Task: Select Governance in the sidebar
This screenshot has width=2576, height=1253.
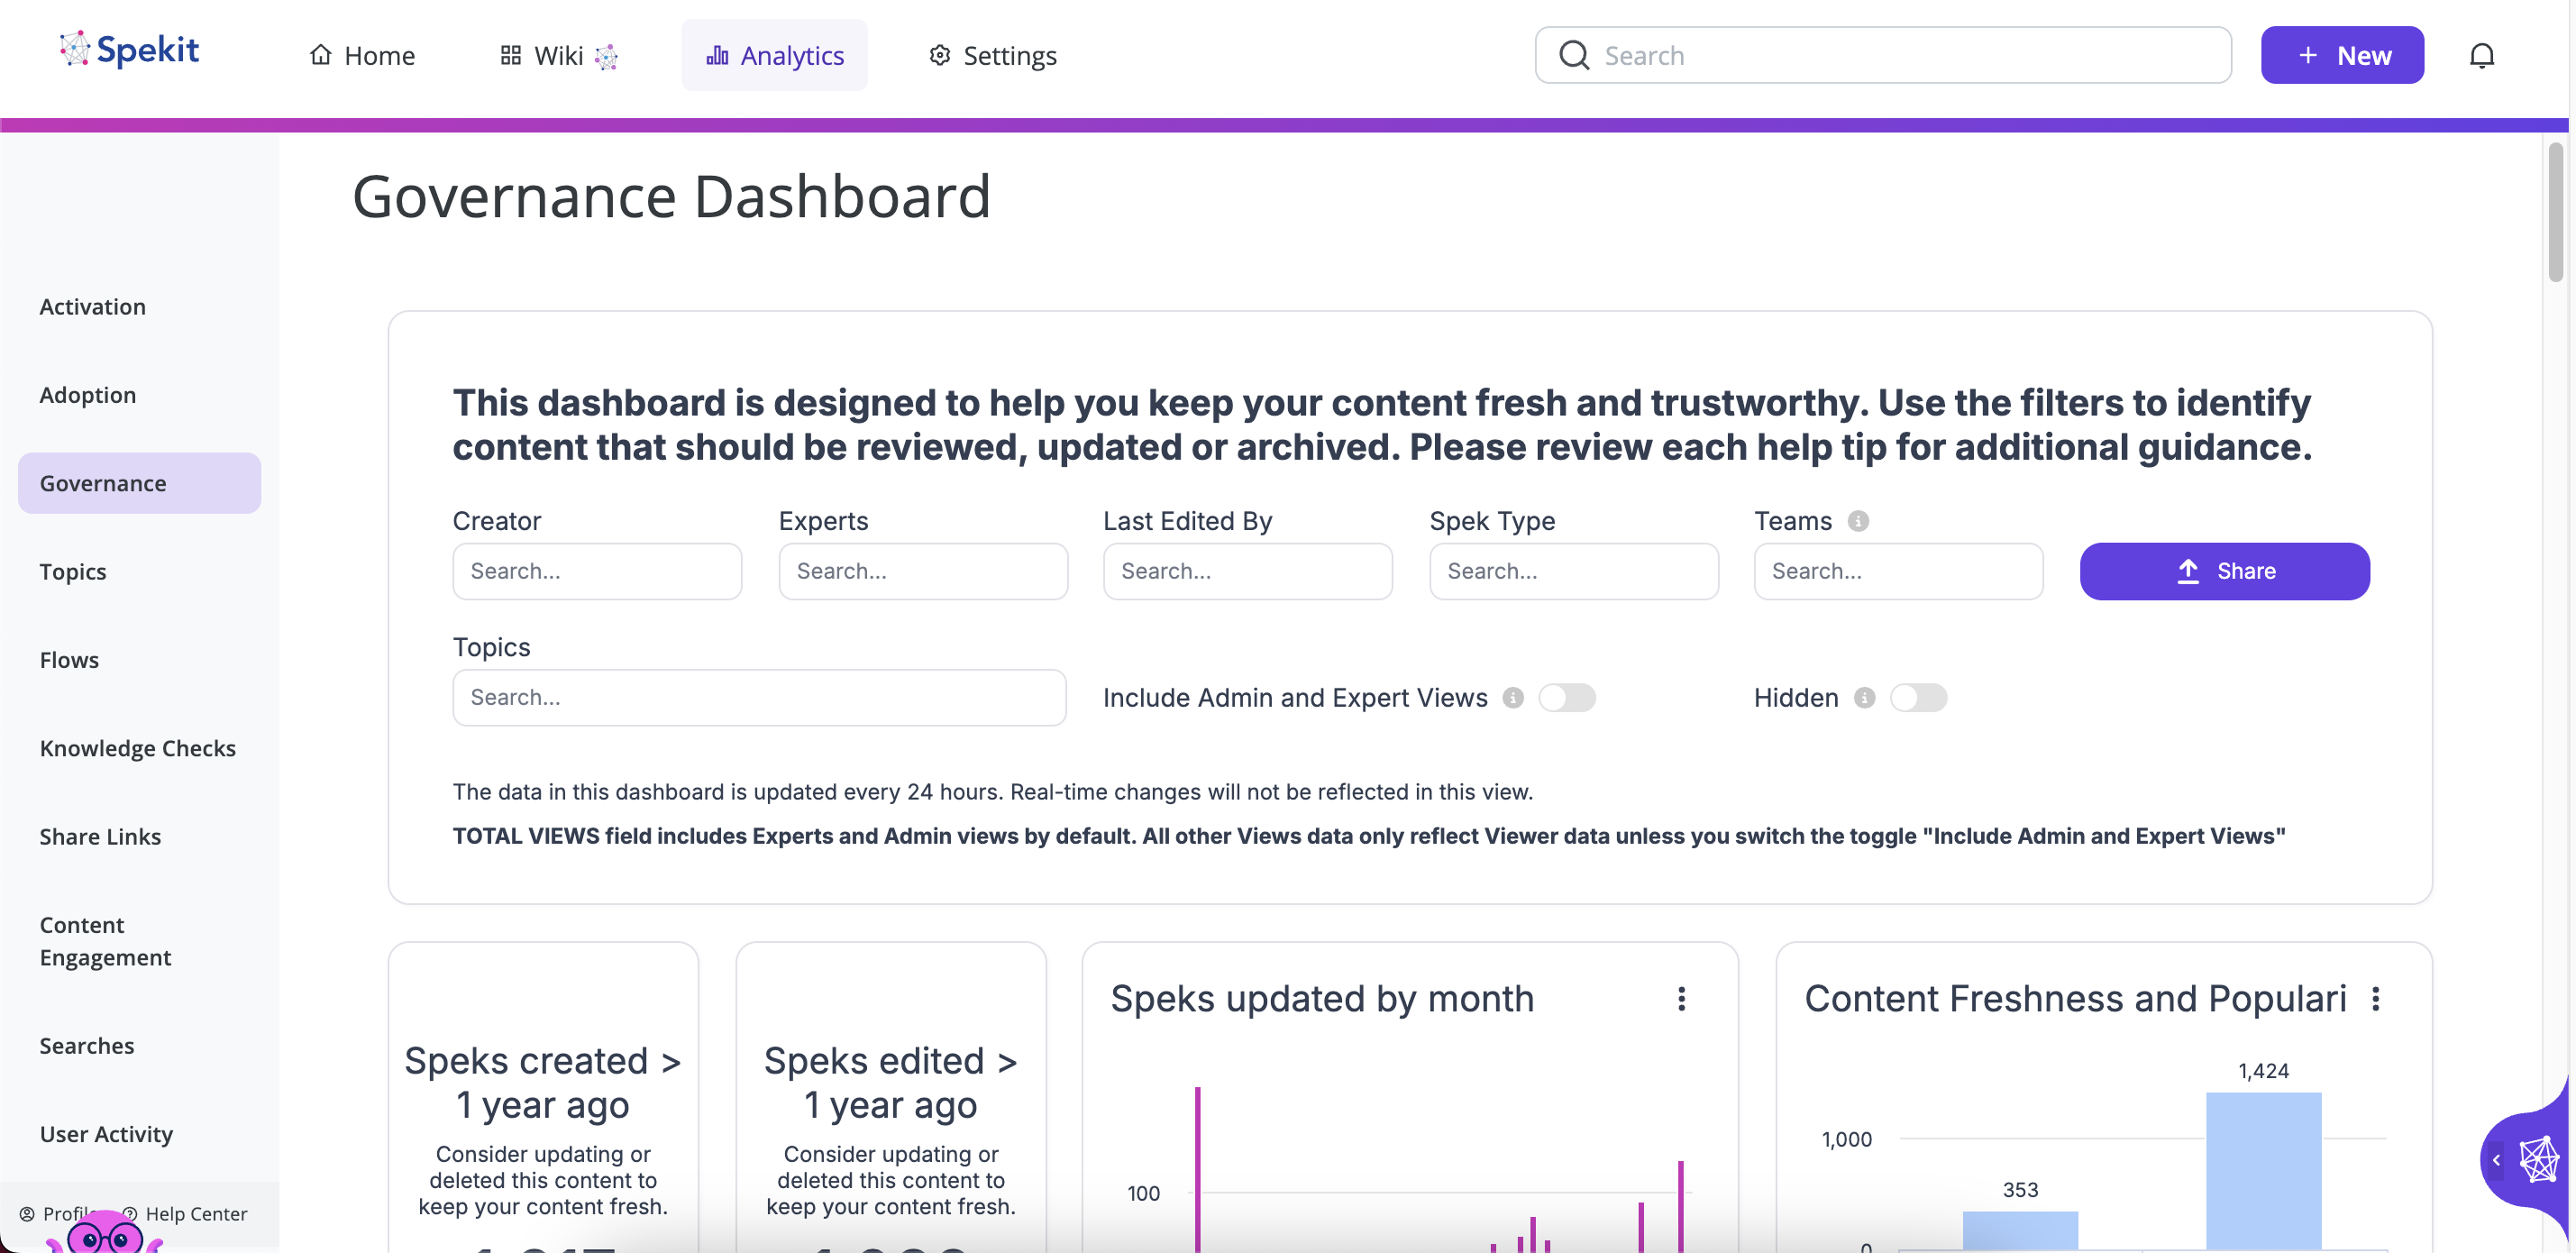Action: [x=139, y=483]
